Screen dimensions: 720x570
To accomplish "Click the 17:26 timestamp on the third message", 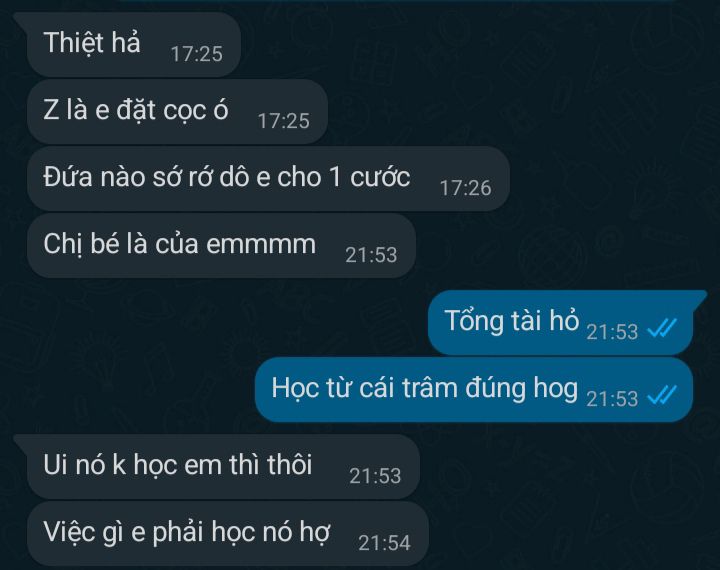I will click(x=466, y=188).
